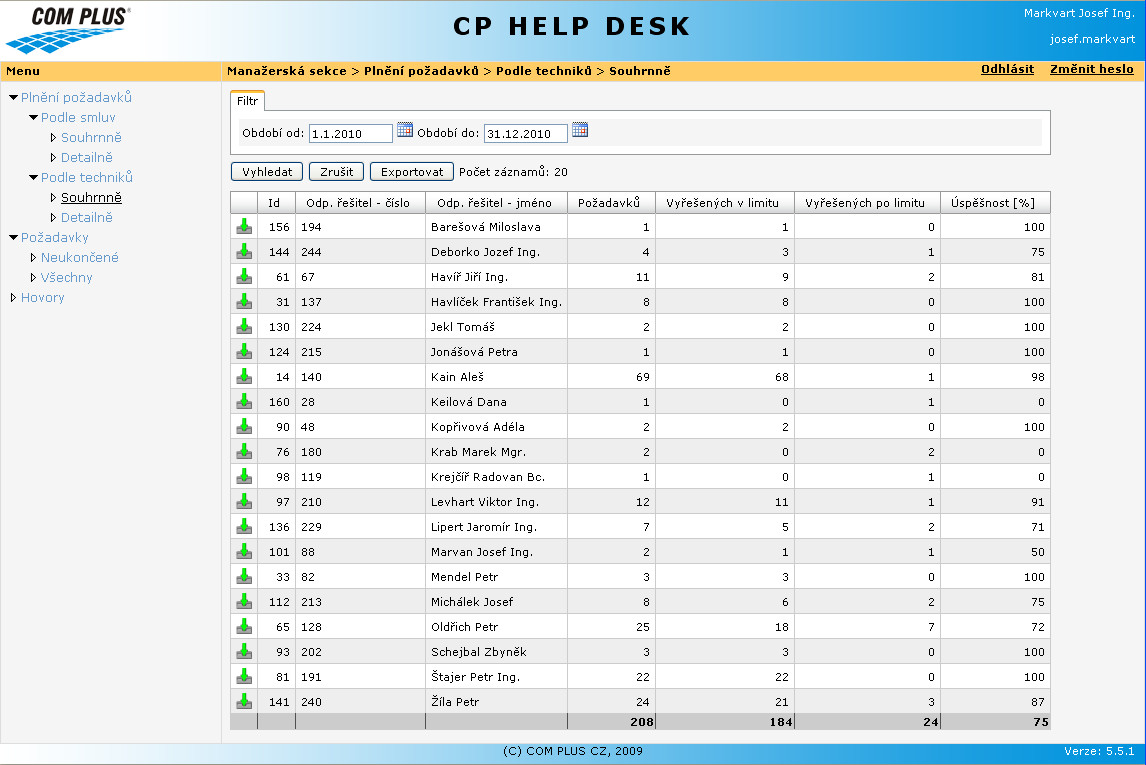Open the Požadavky menu label
1146x765 pixels.
coord(55,237)
